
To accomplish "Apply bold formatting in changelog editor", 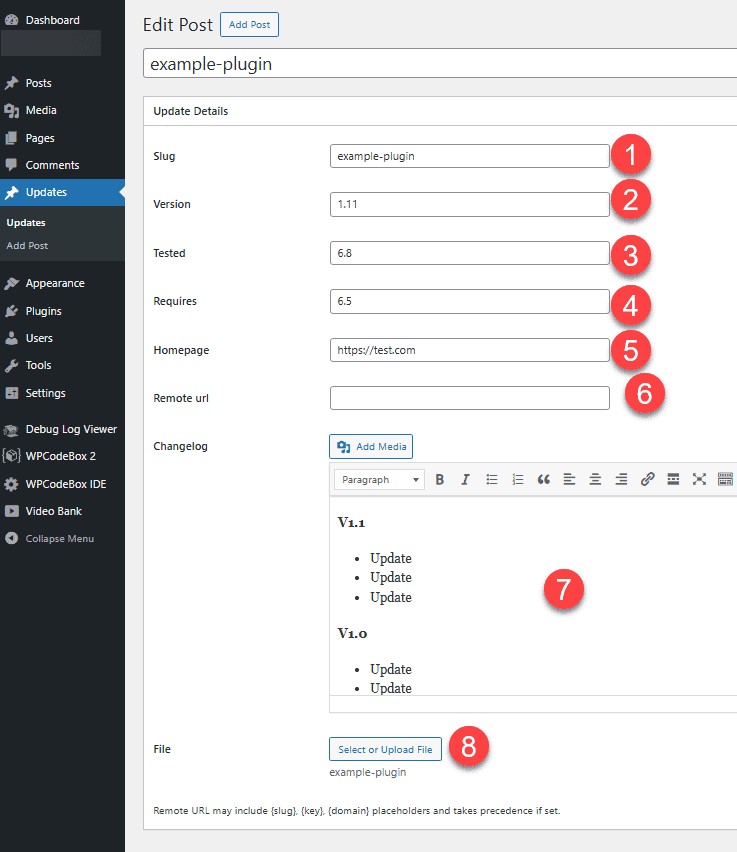I will pos(440,479).
